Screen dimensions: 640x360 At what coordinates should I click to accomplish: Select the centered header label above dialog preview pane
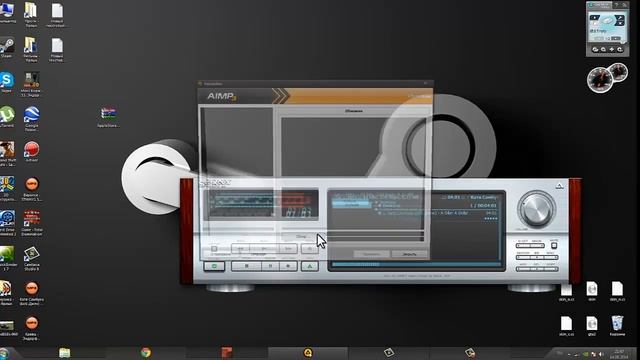[x=353, y=111]
